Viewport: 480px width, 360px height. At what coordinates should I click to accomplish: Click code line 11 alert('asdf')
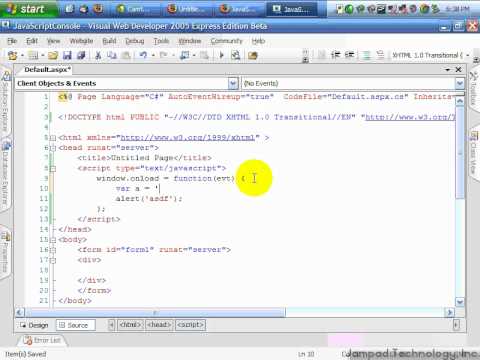[x=149, y=199]
